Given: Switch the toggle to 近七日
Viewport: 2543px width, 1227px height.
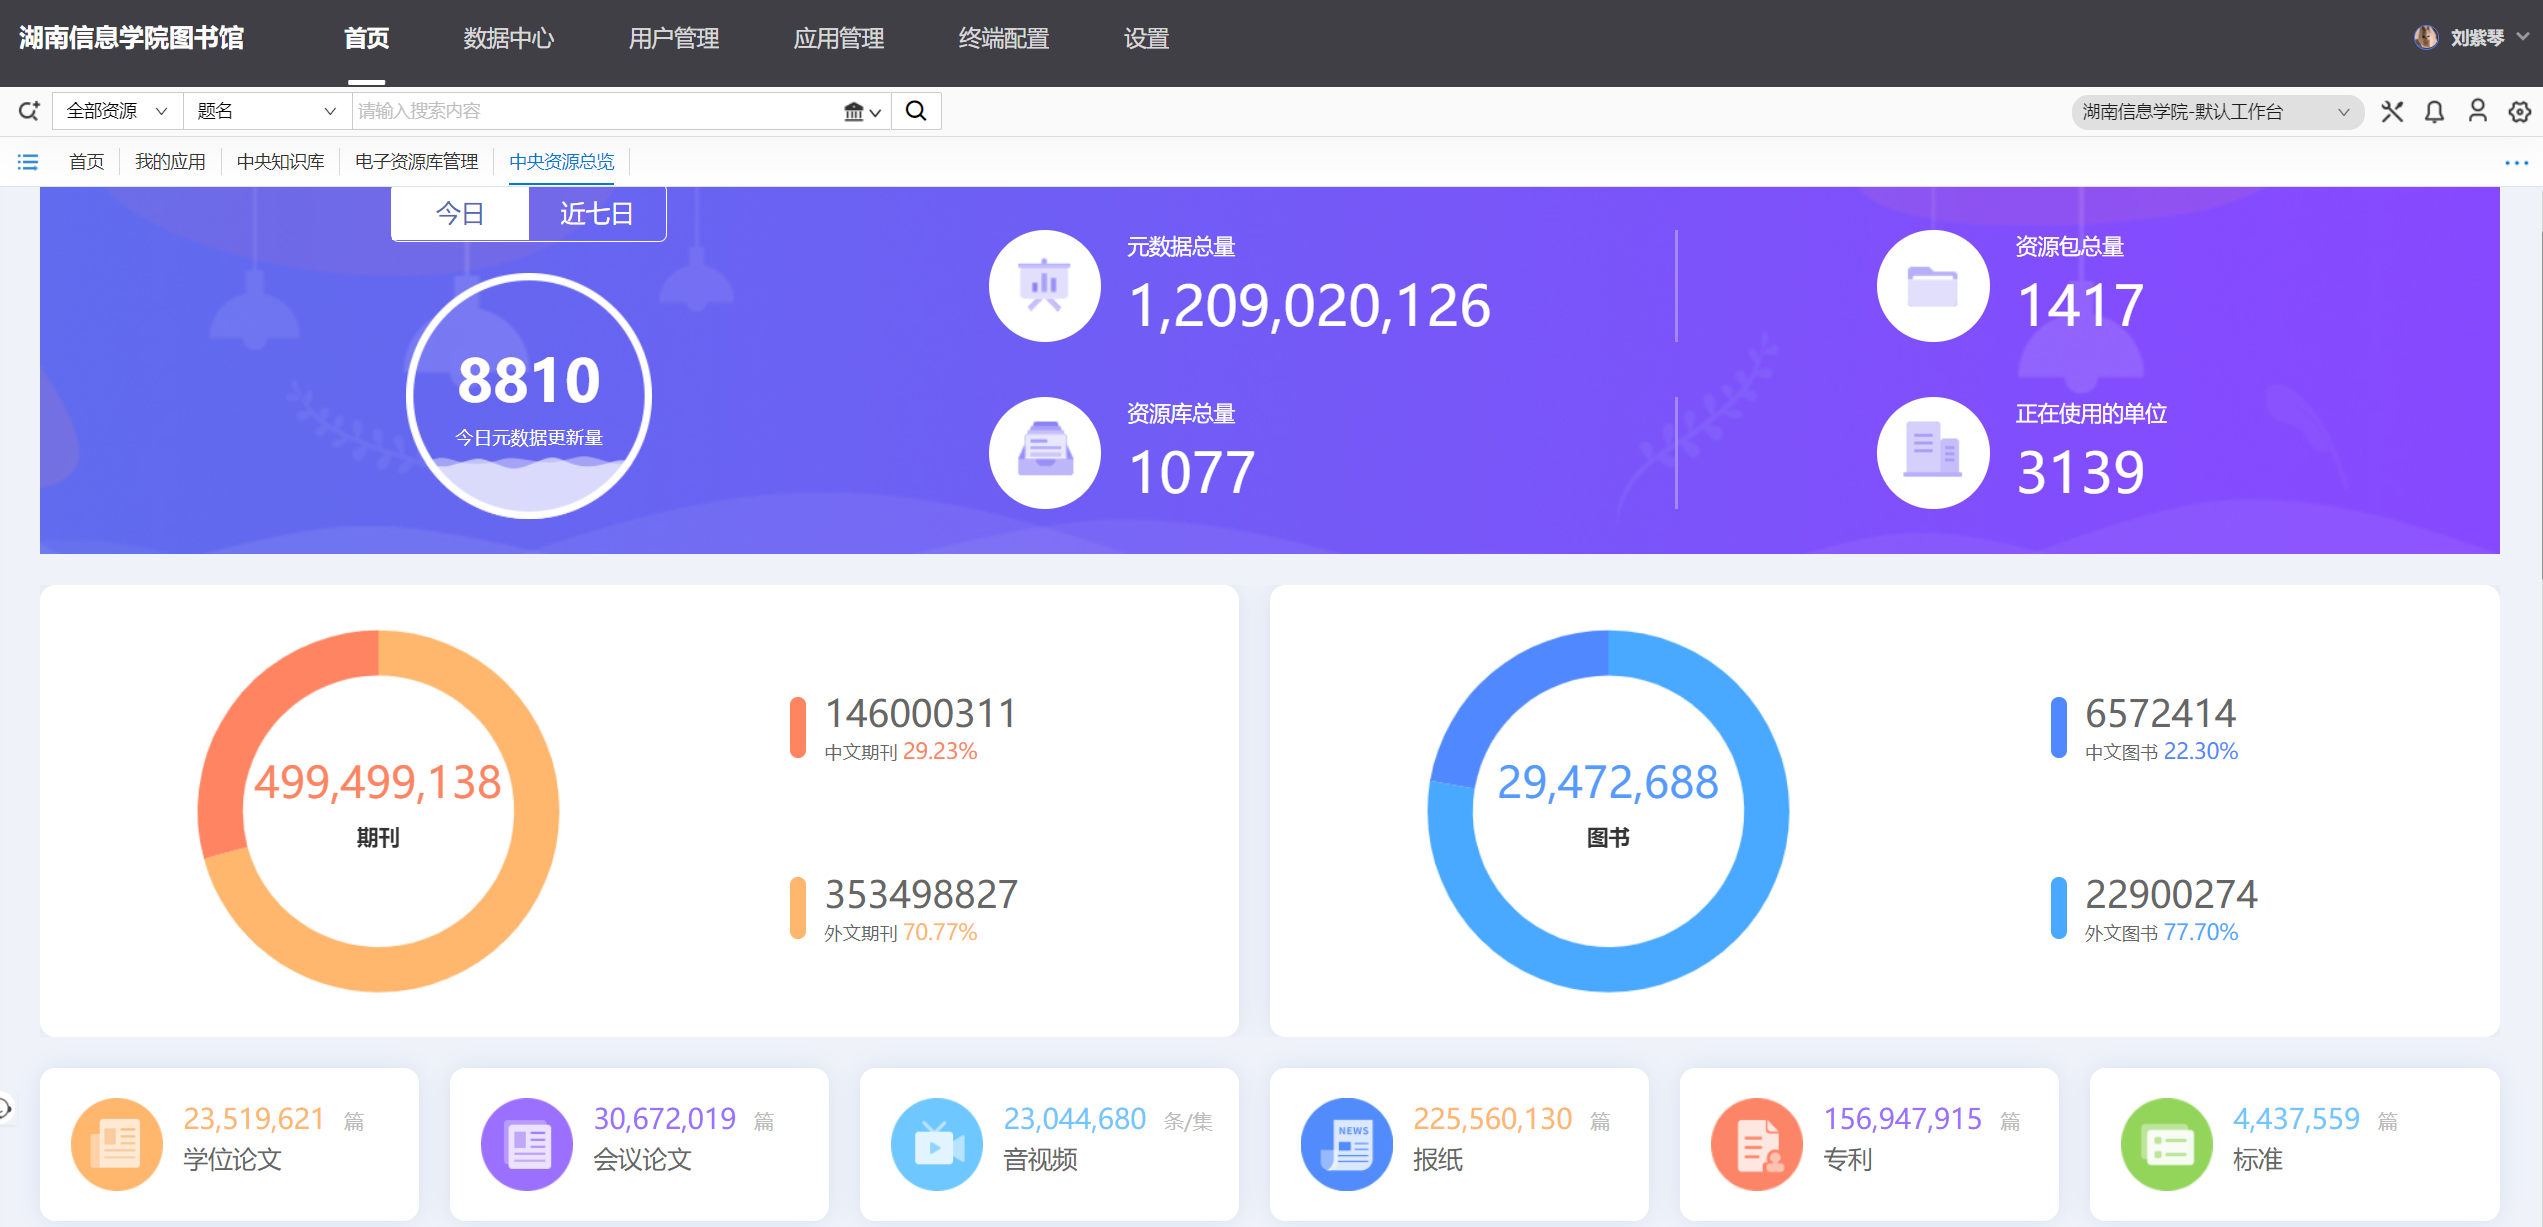Looking at the screenshot, I should pos(596,214).
